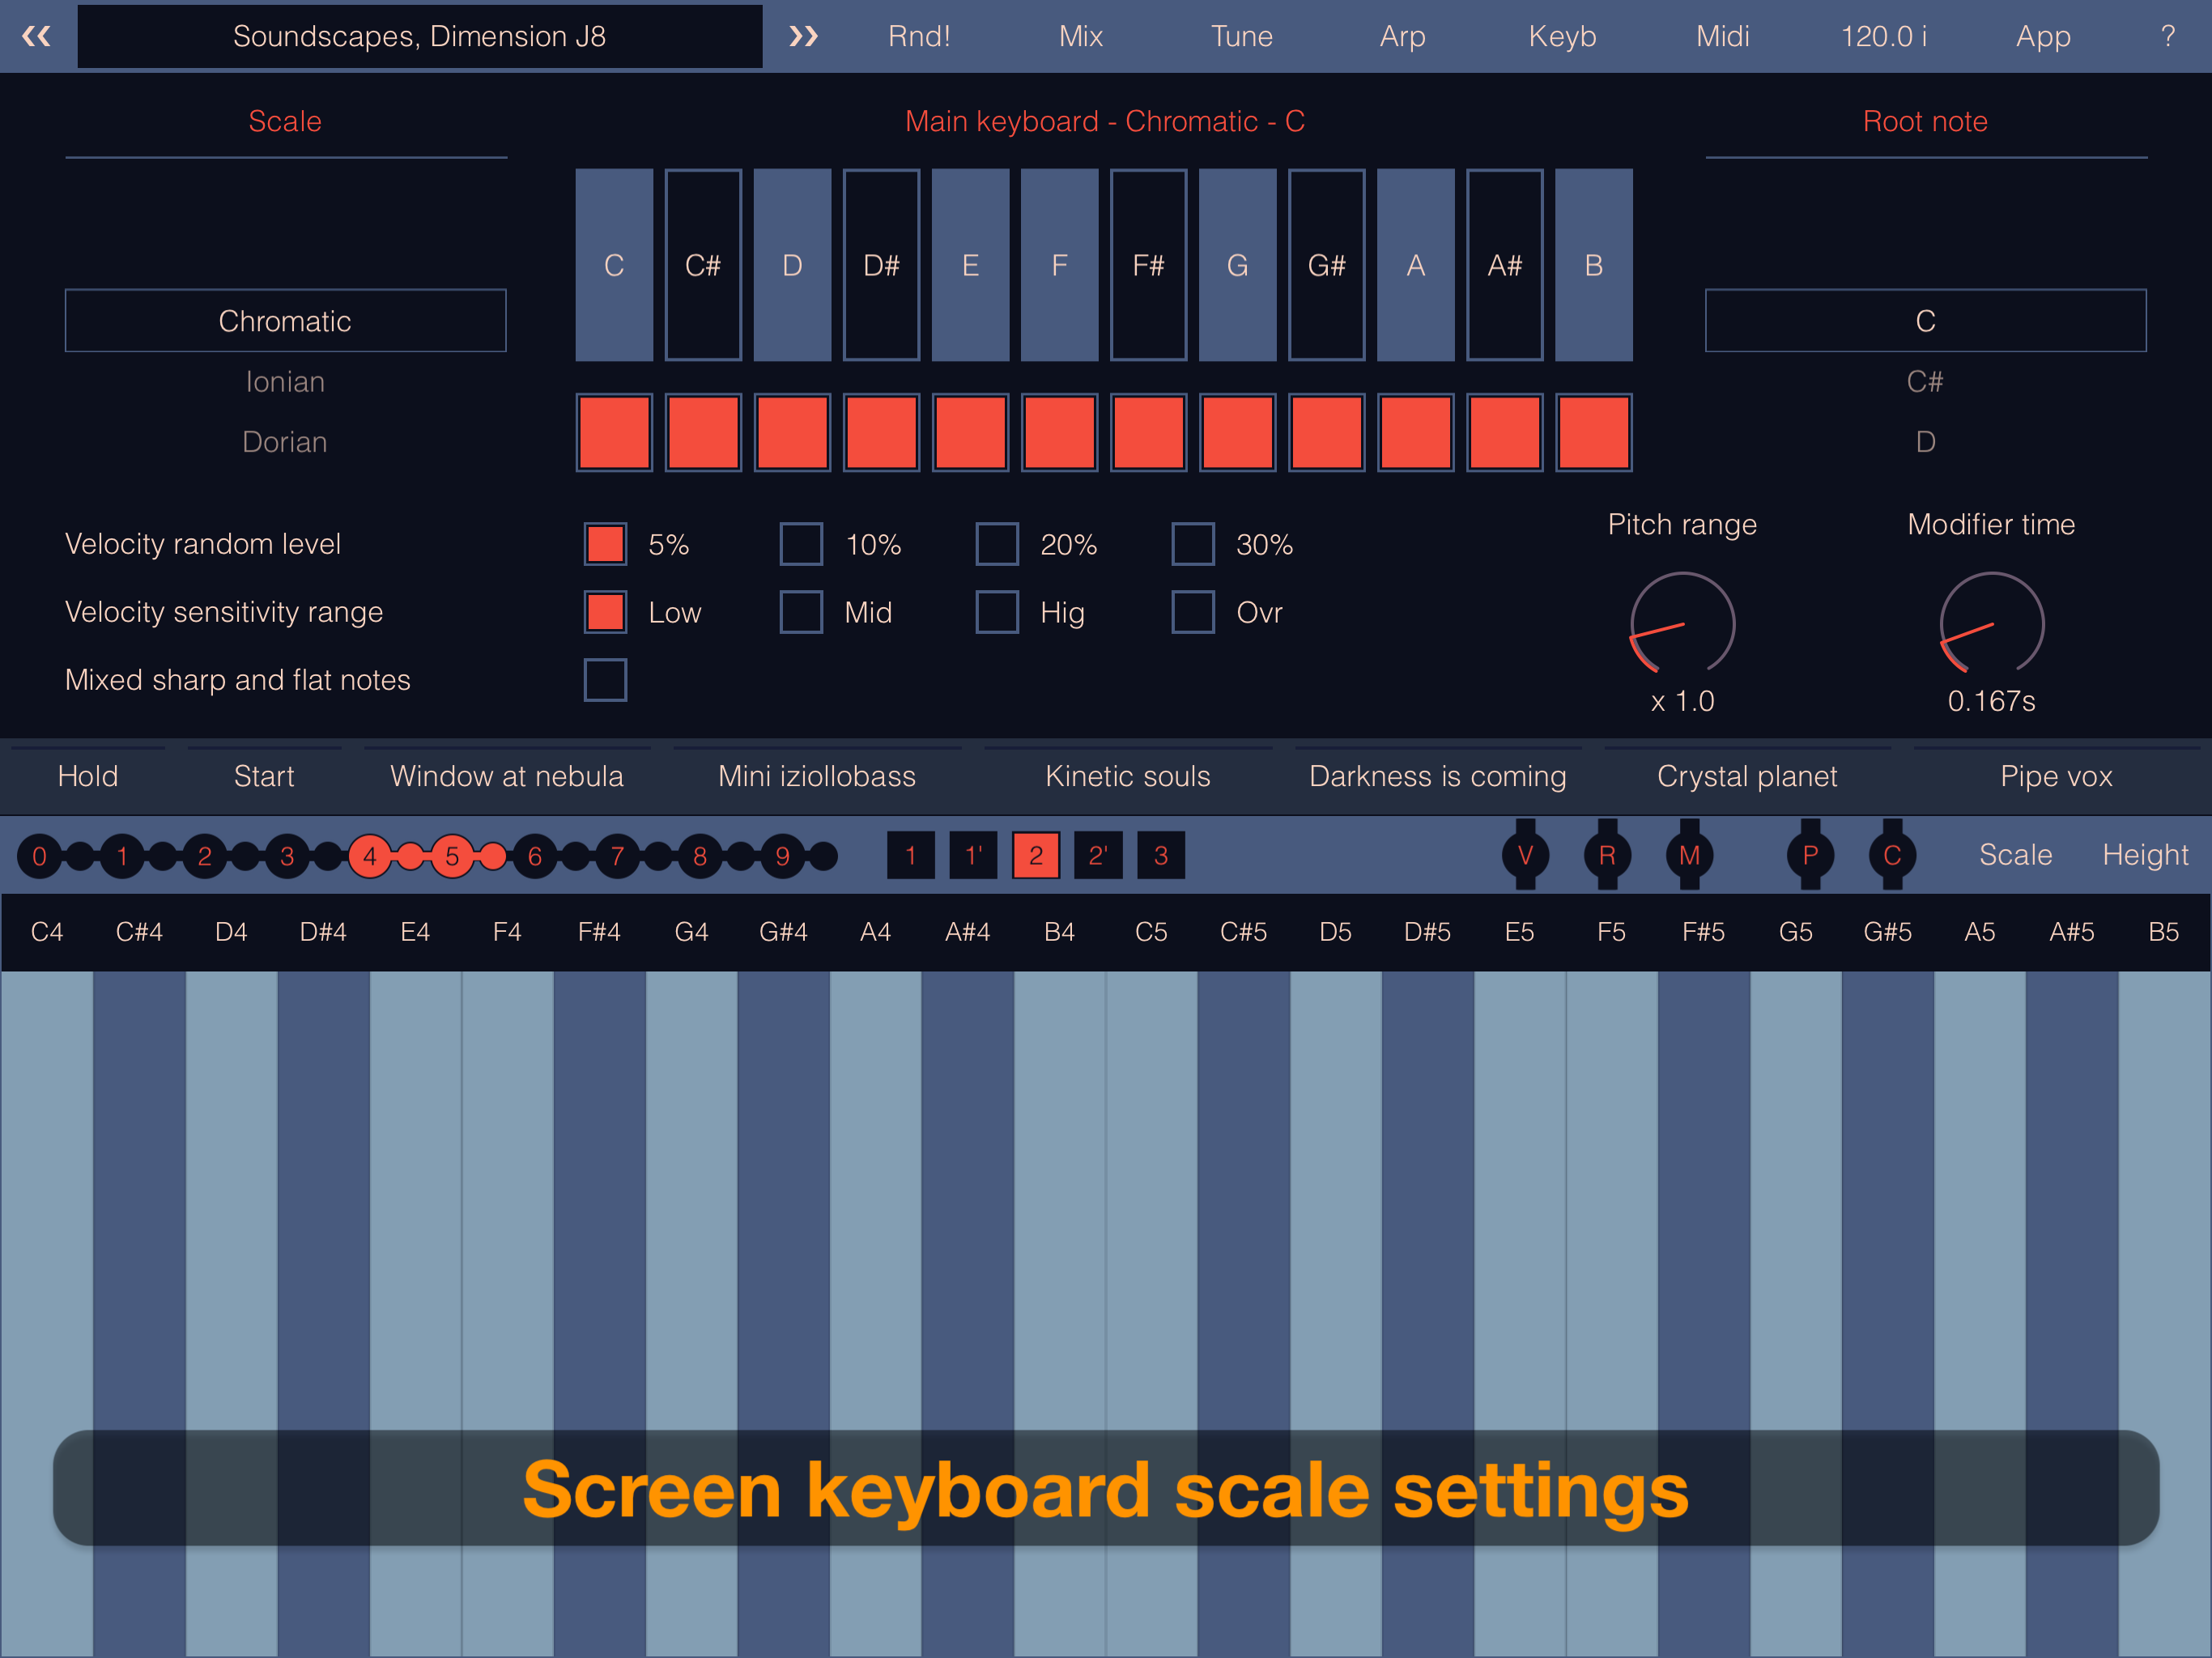Viewport: 2212px width, 1658px height.
Task: Toggle mixed sharp and flat notes checkbox
Action: click(605, 680)
